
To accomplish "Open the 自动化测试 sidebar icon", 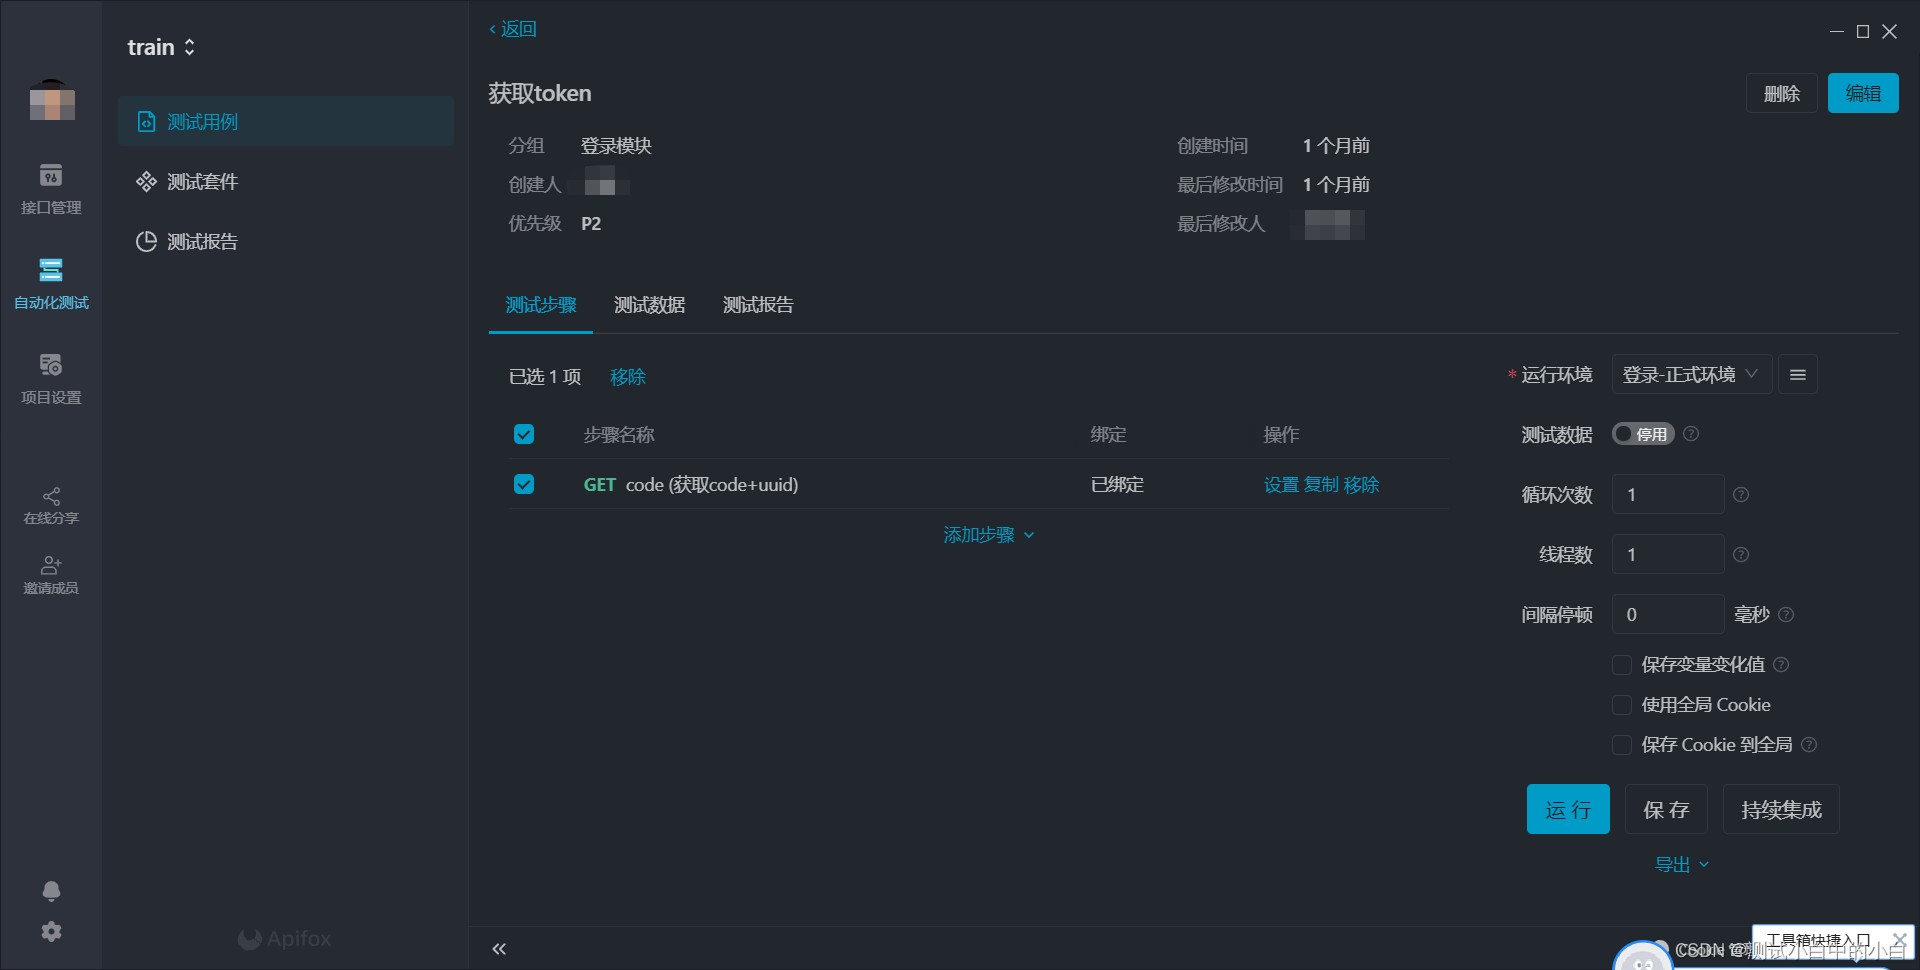I will click(x=51, y=270).
